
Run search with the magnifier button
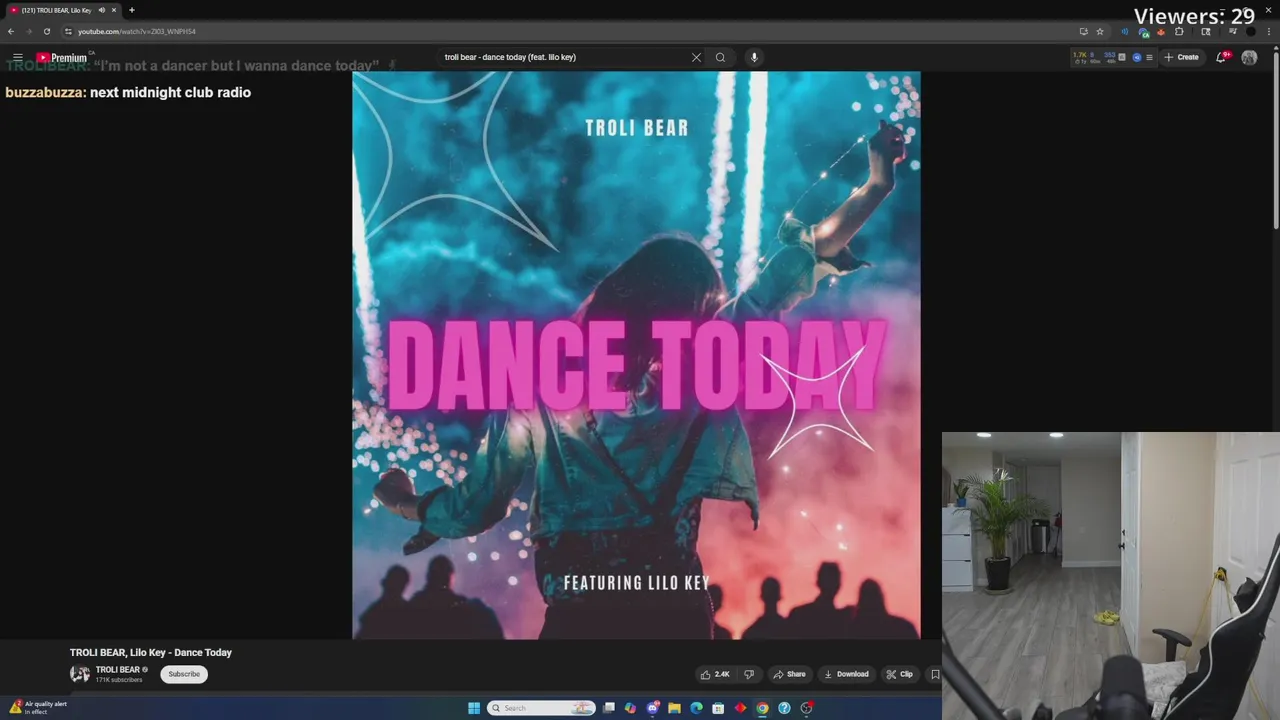point(720,57)
